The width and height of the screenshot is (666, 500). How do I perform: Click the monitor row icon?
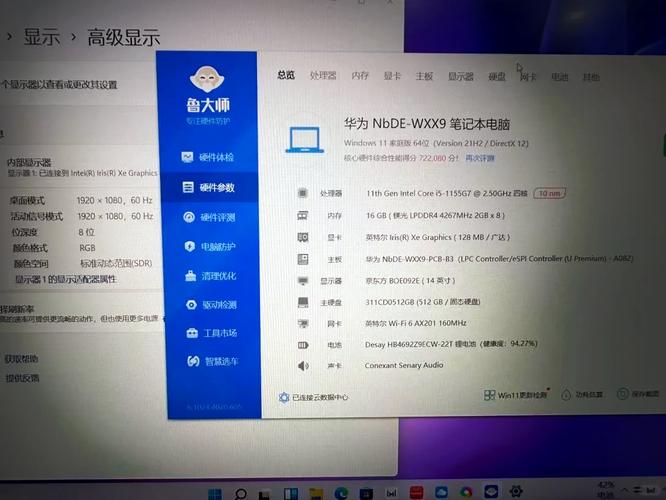pyautogui.click(x=303, y=281)
